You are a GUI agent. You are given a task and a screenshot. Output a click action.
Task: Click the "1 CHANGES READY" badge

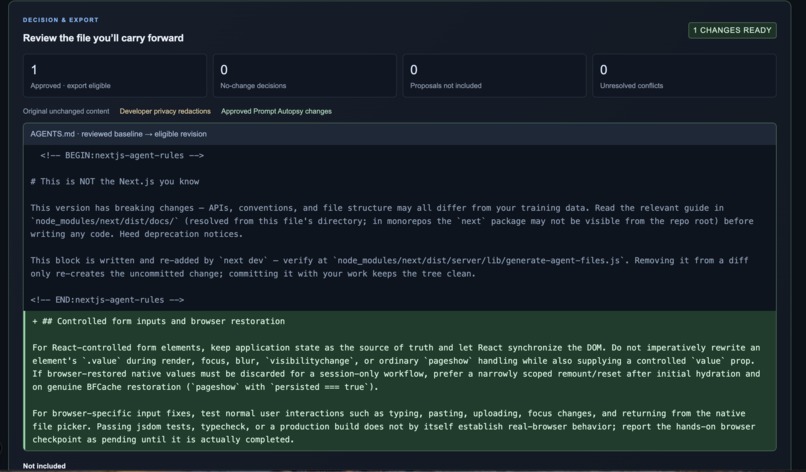point(732,30)
